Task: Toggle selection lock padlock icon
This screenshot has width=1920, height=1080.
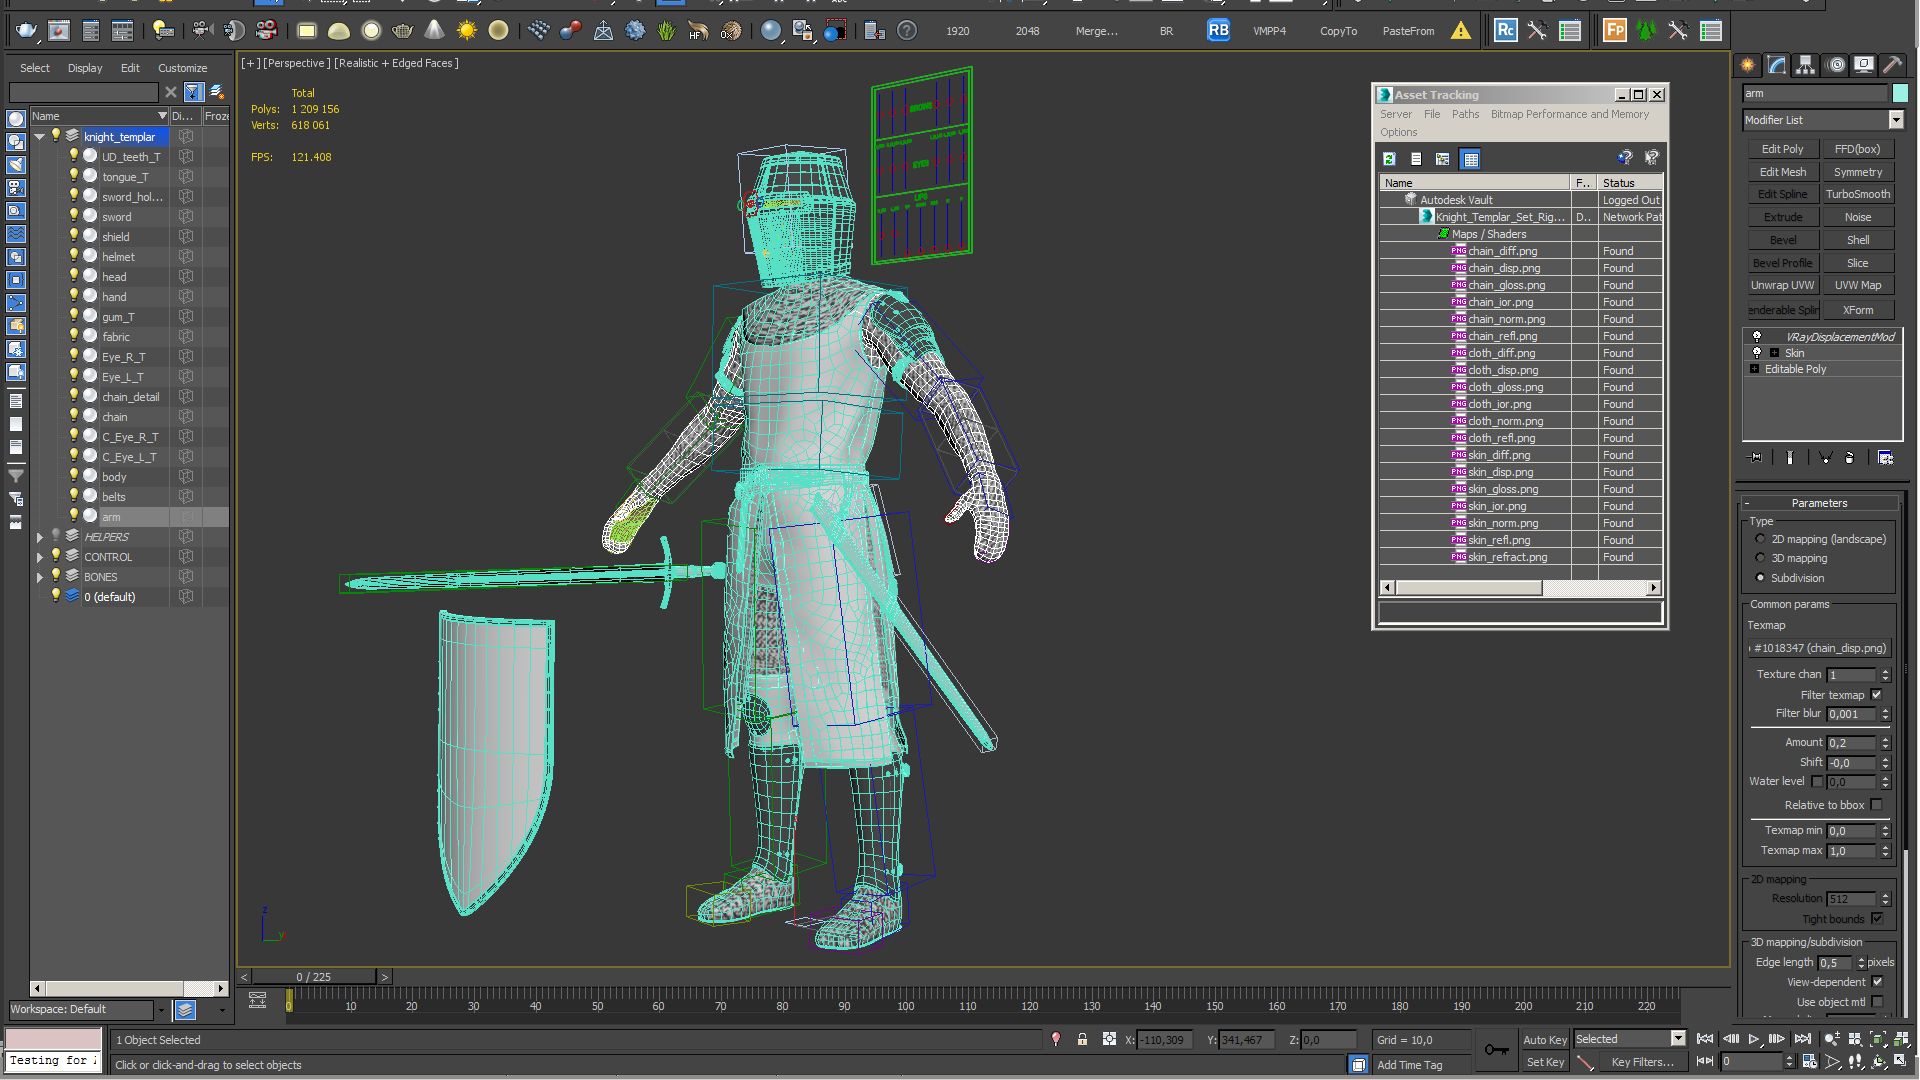Action: [1082, 1040]
